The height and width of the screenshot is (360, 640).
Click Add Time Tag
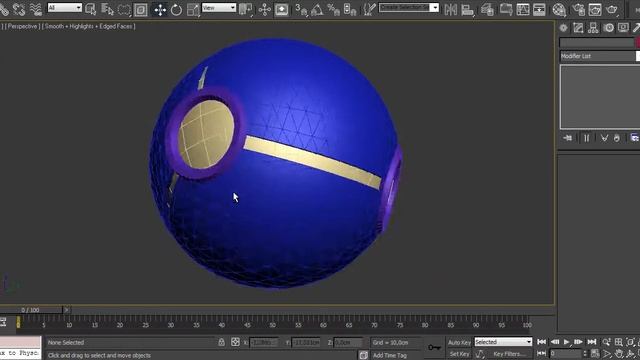(x=390, y=355)
